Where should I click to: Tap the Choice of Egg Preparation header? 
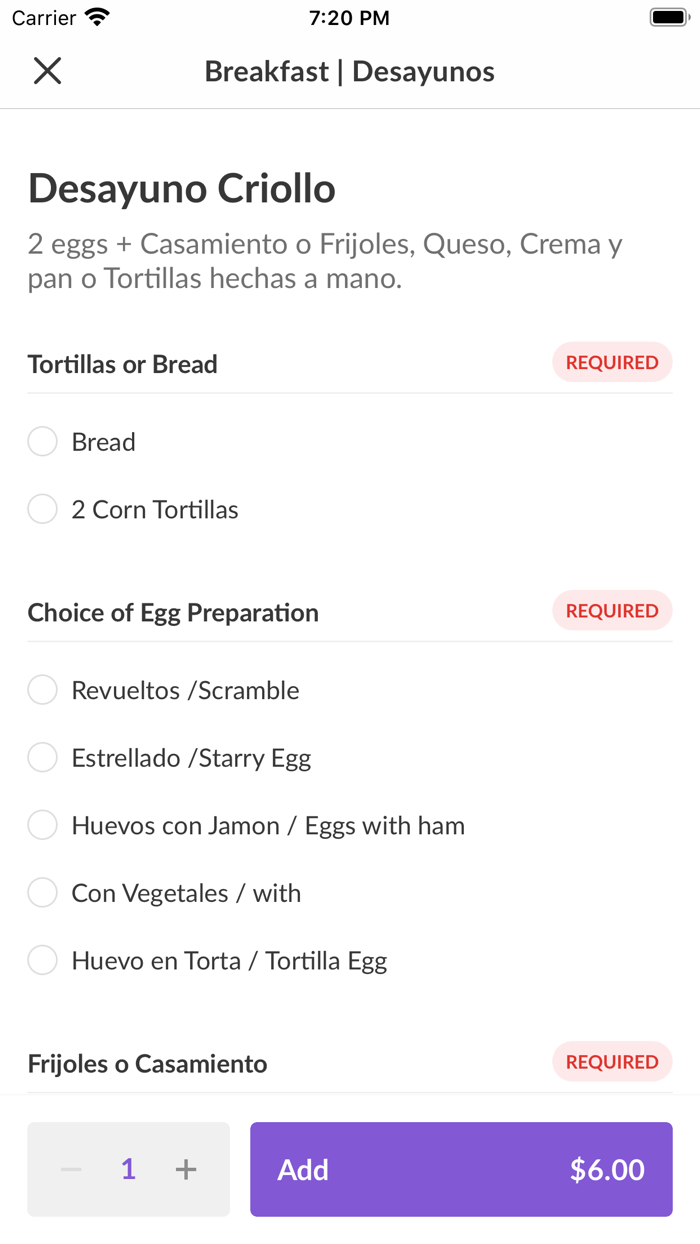point(173,613)
